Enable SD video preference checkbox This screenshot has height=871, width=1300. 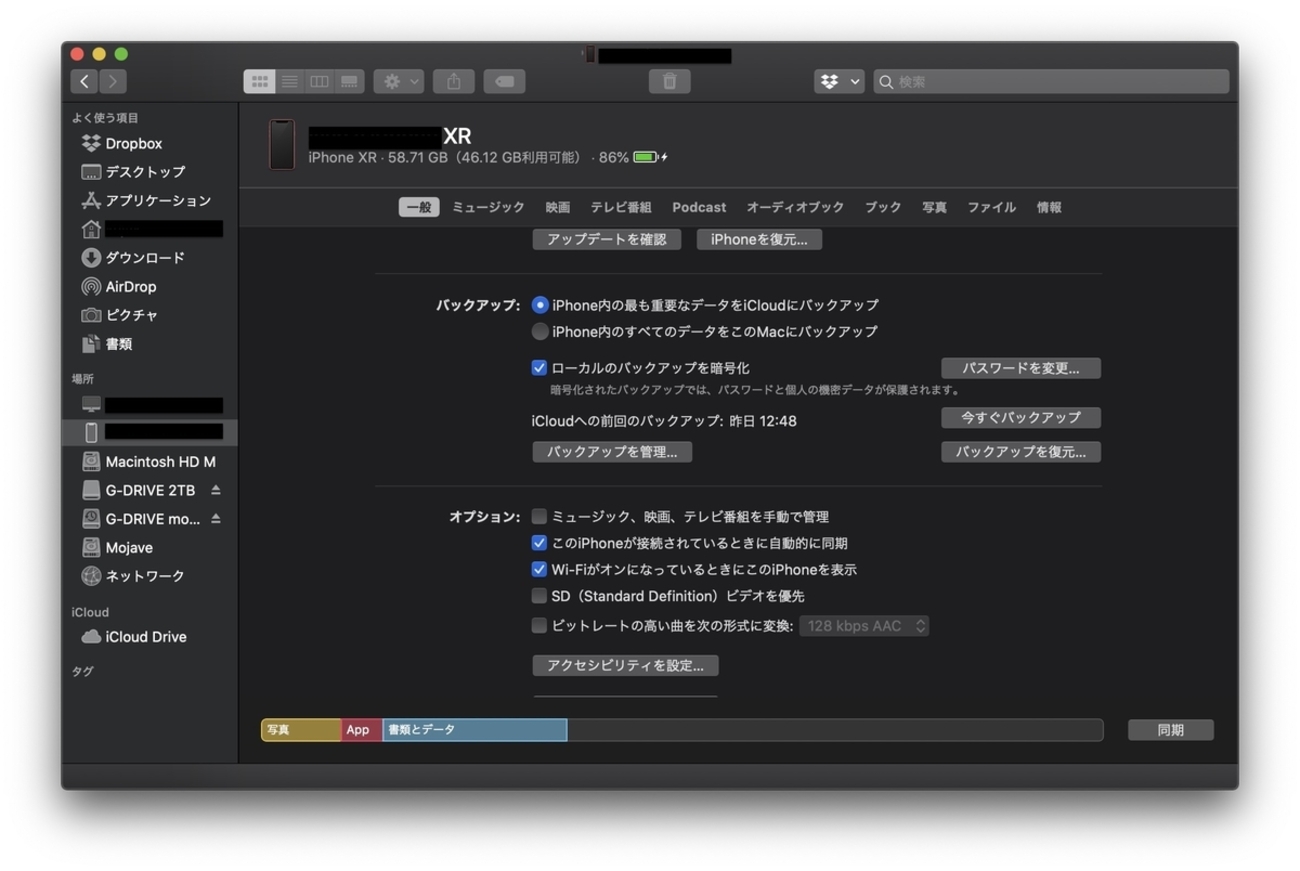pos(540,596)
